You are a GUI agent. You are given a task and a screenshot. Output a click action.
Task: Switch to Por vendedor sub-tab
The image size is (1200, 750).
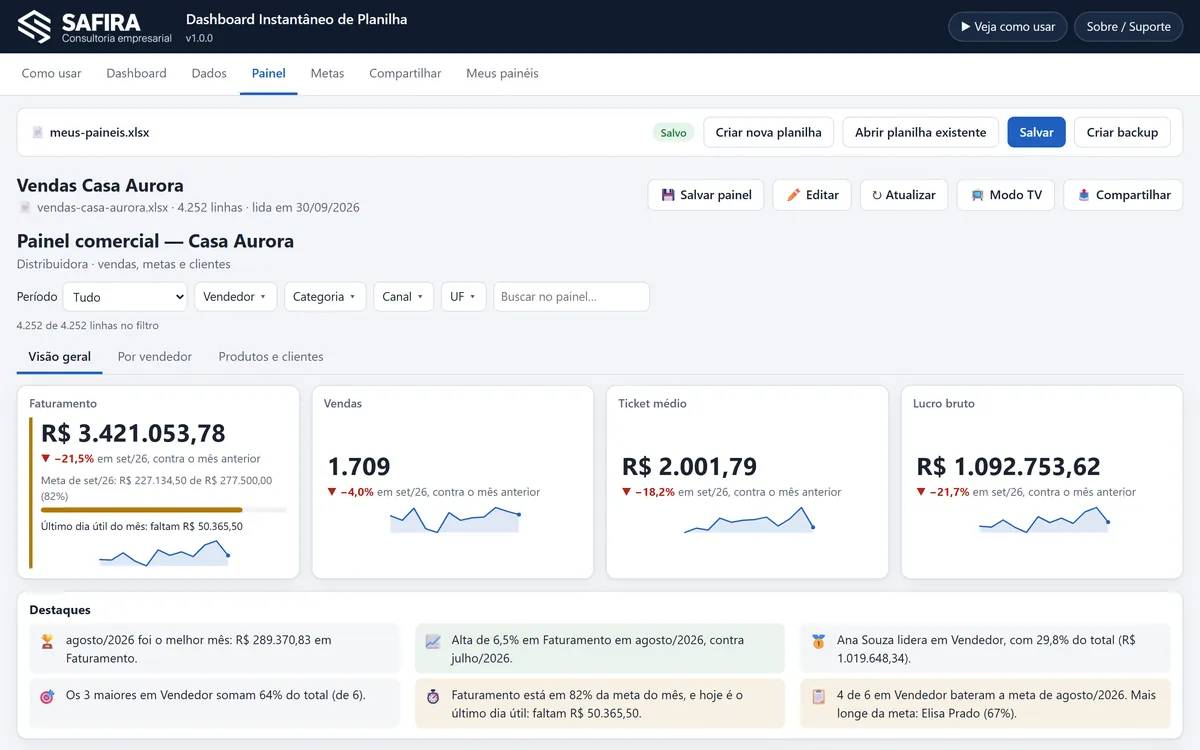point(155,357)
